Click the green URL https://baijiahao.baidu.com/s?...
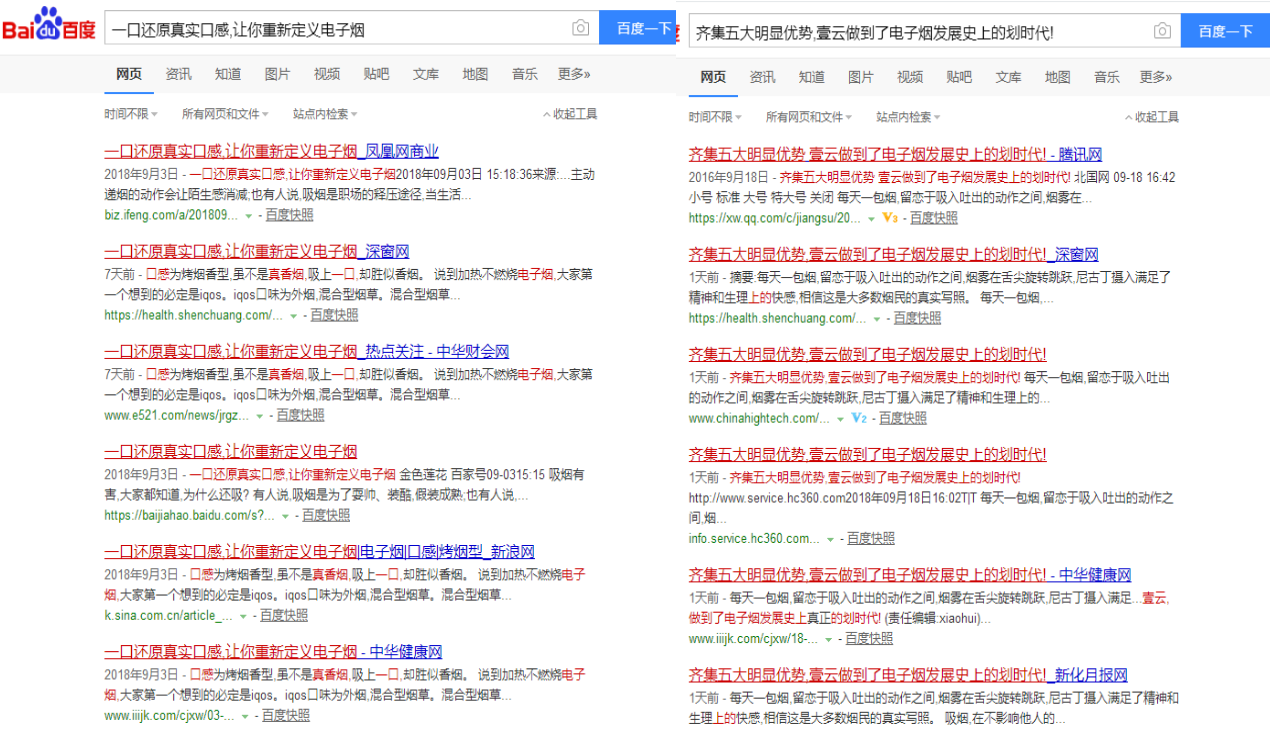 coord(189,516)
